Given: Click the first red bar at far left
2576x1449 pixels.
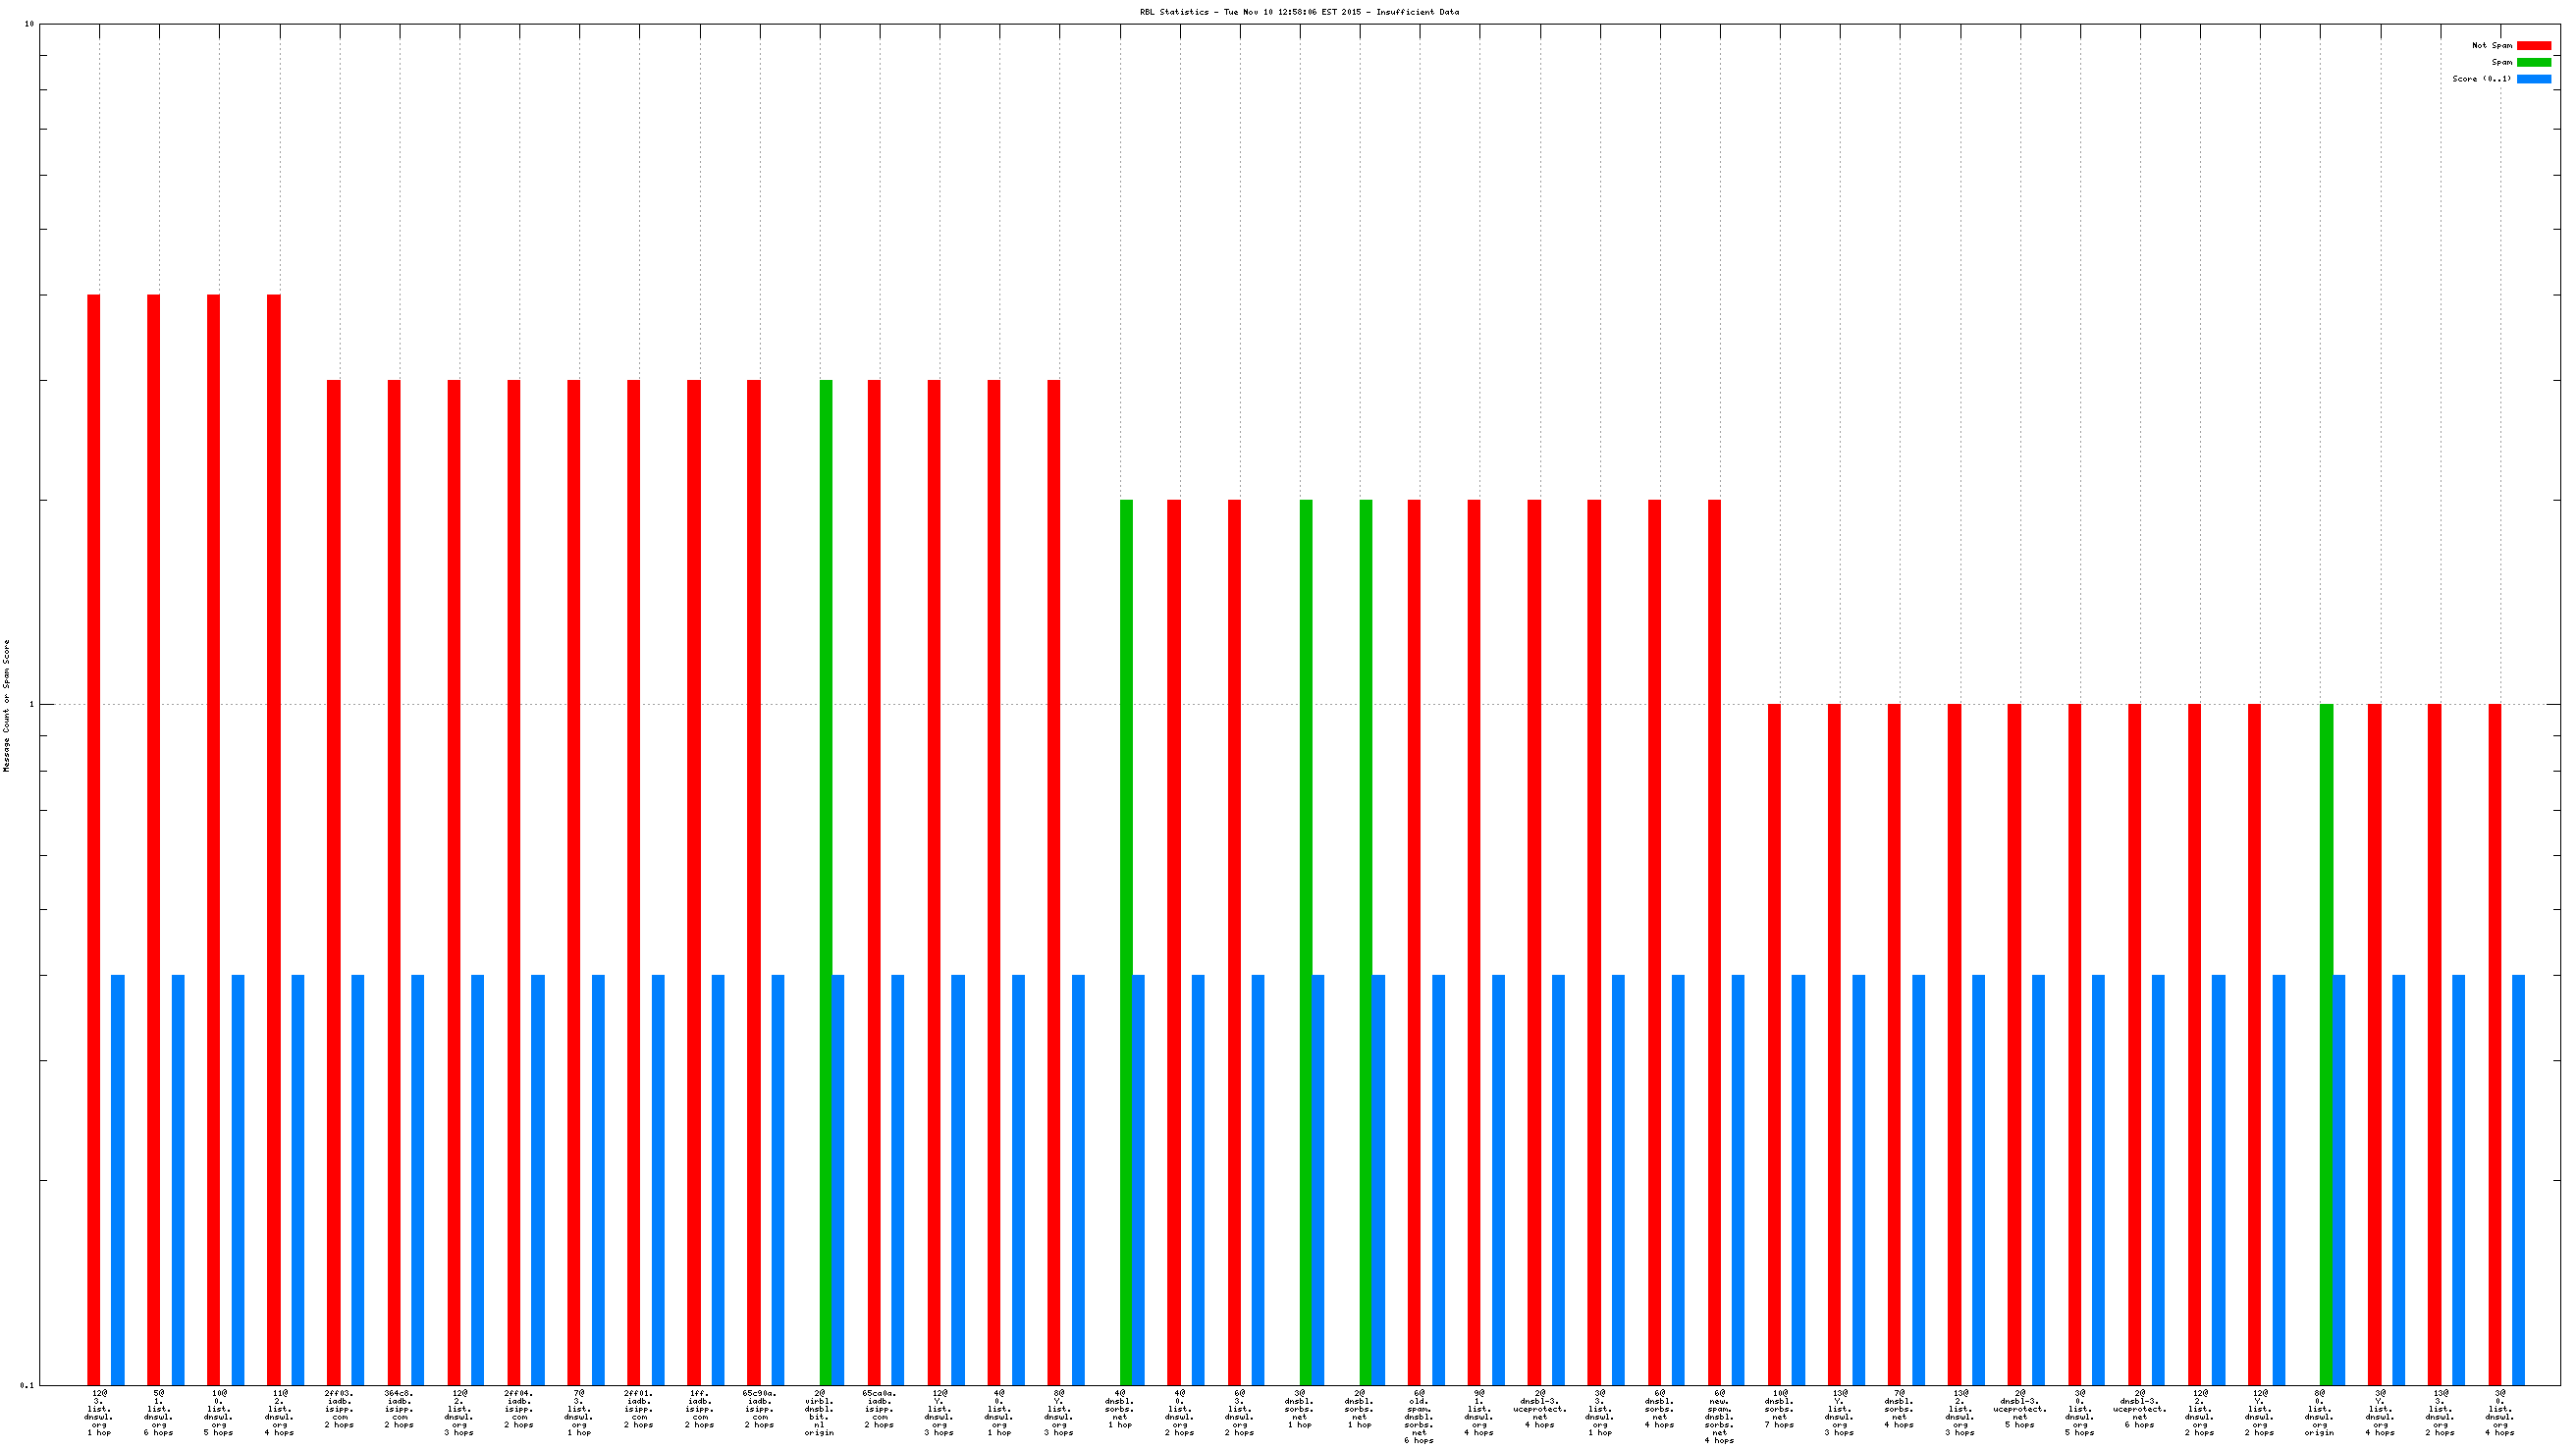Looking at the screenshot, I should click(93, 838).
